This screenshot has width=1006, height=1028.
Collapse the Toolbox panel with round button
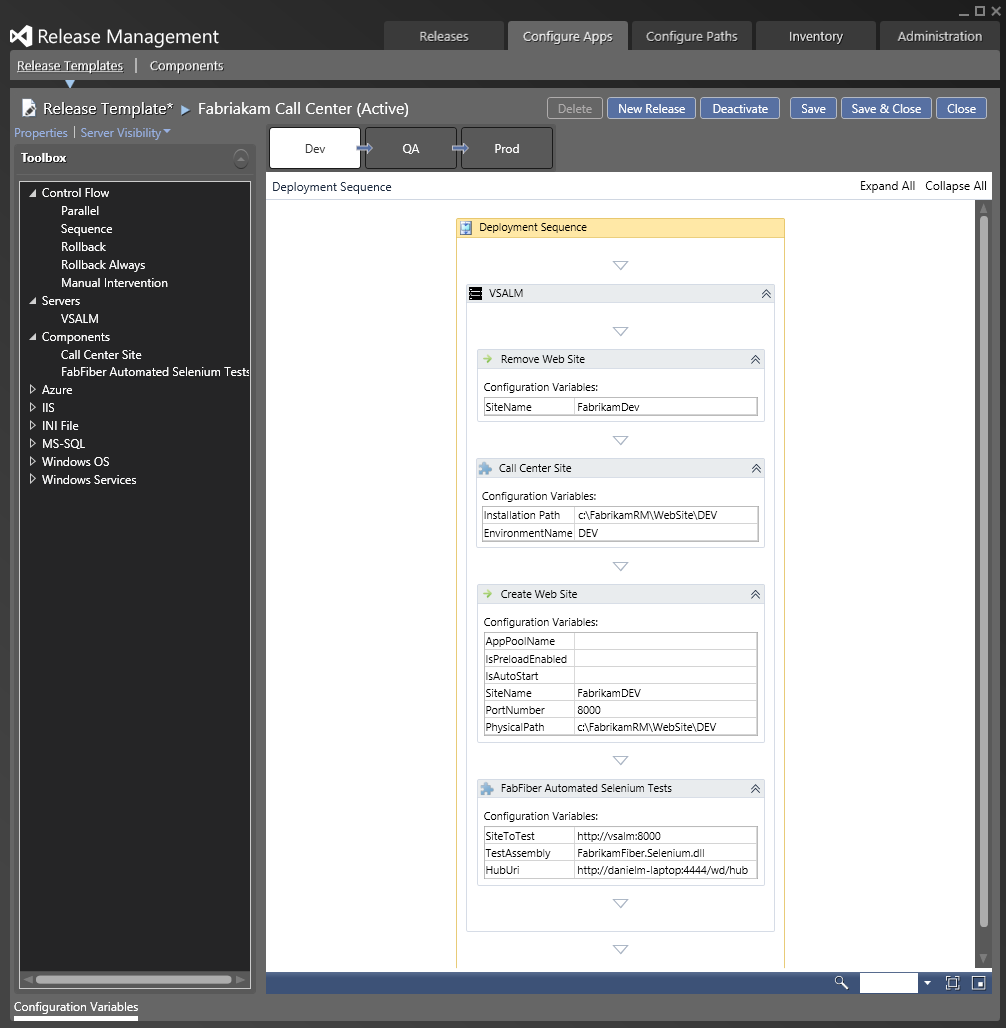coord(241,158)
